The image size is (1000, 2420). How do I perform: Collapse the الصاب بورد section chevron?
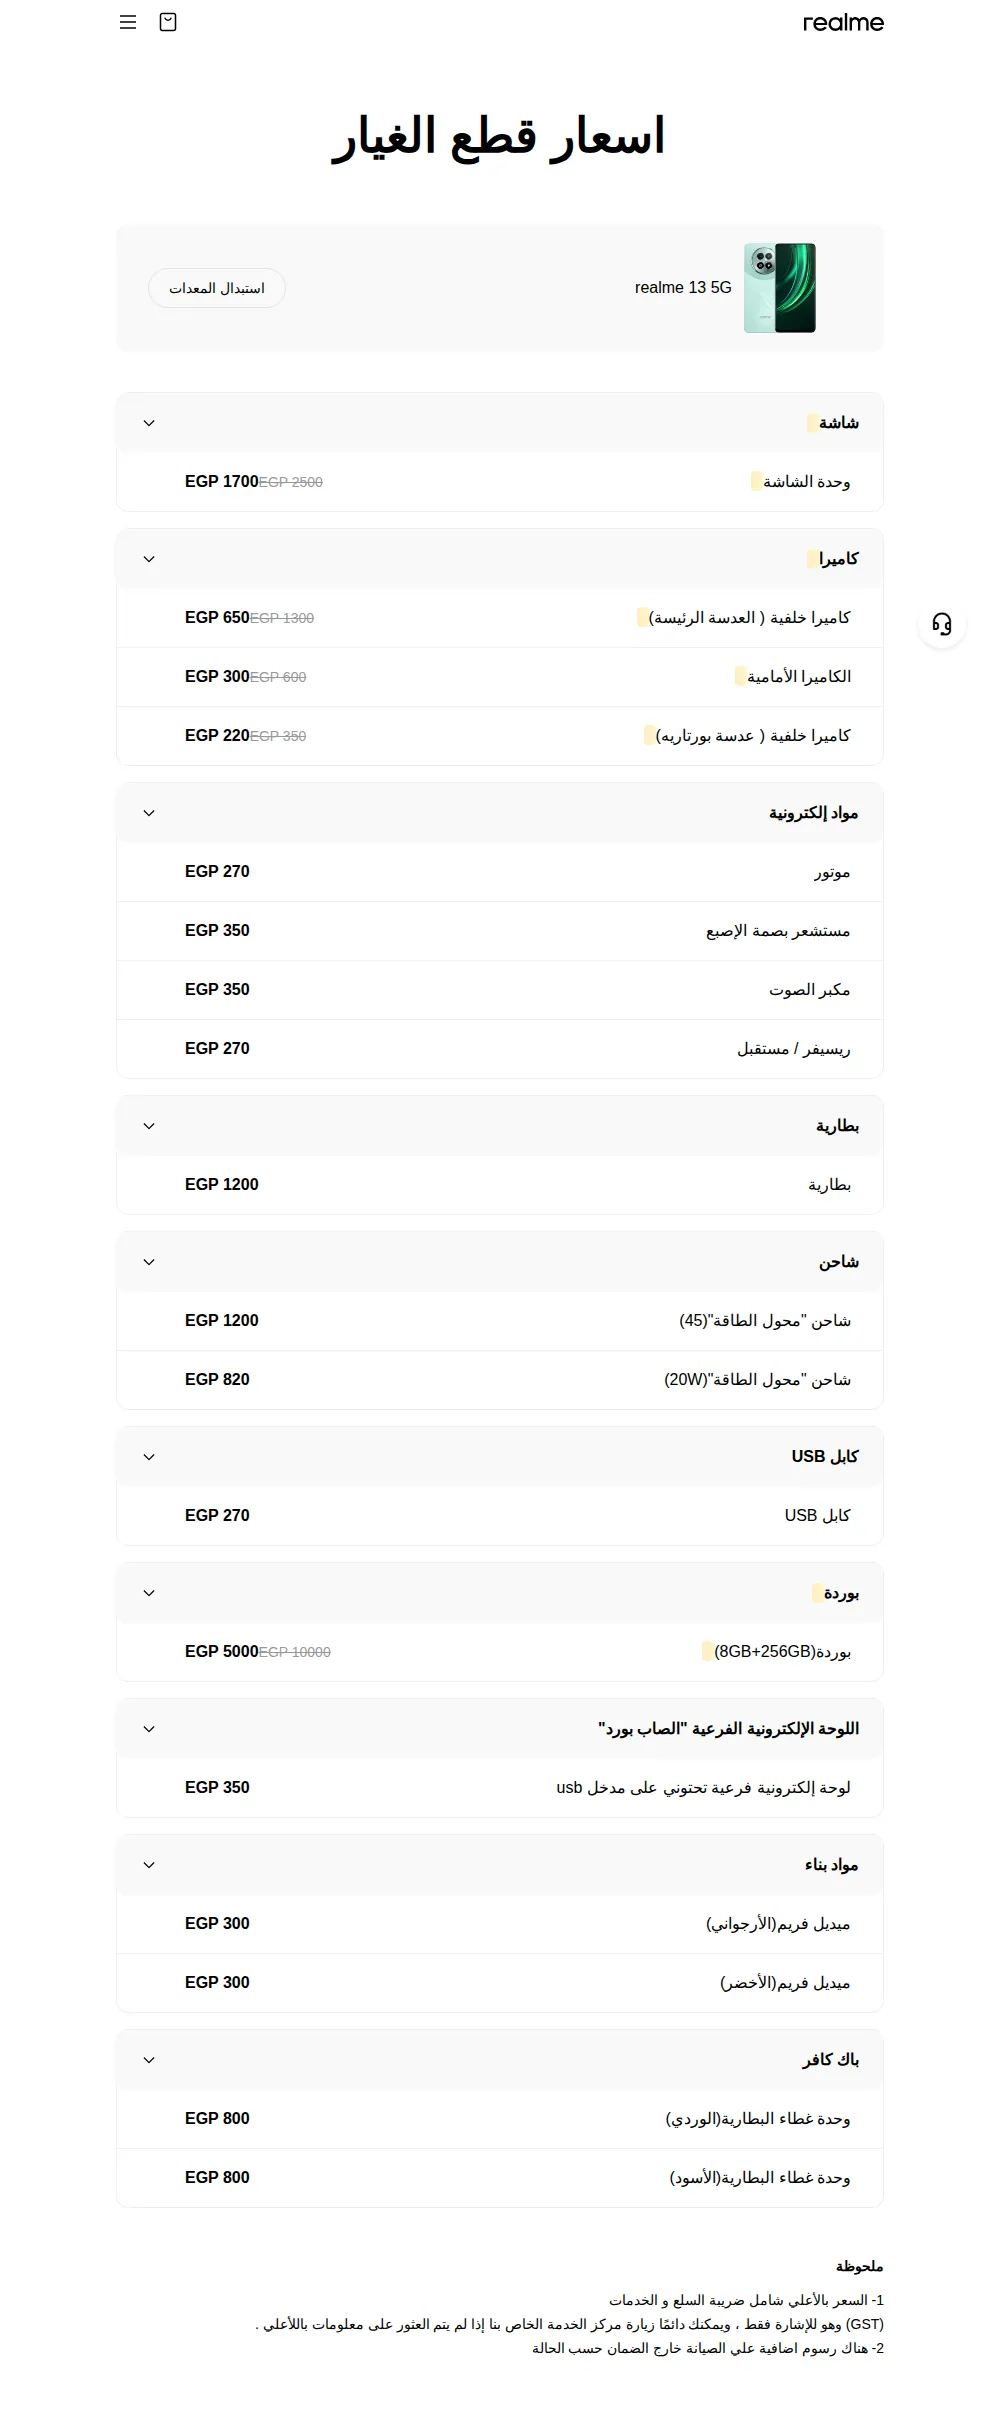(x=149, y=1729)
